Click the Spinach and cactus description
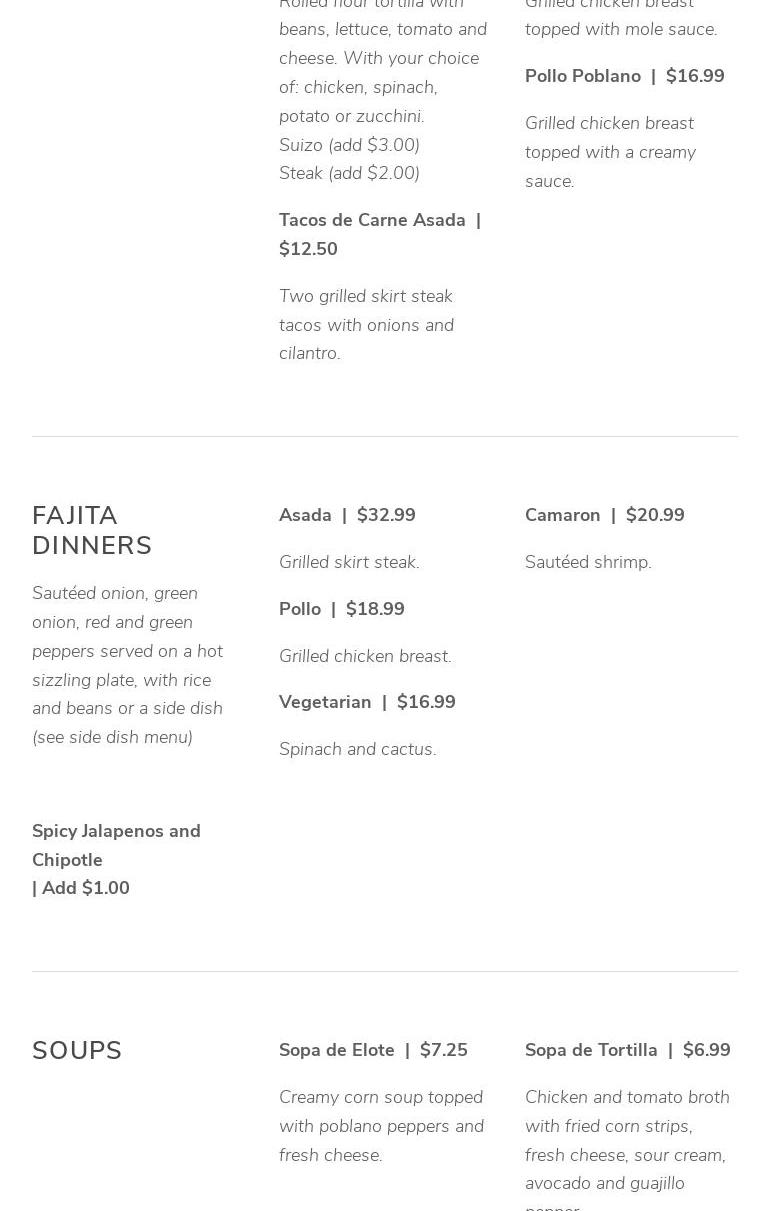Viewport: 770px width, 1211px height. 357,749
